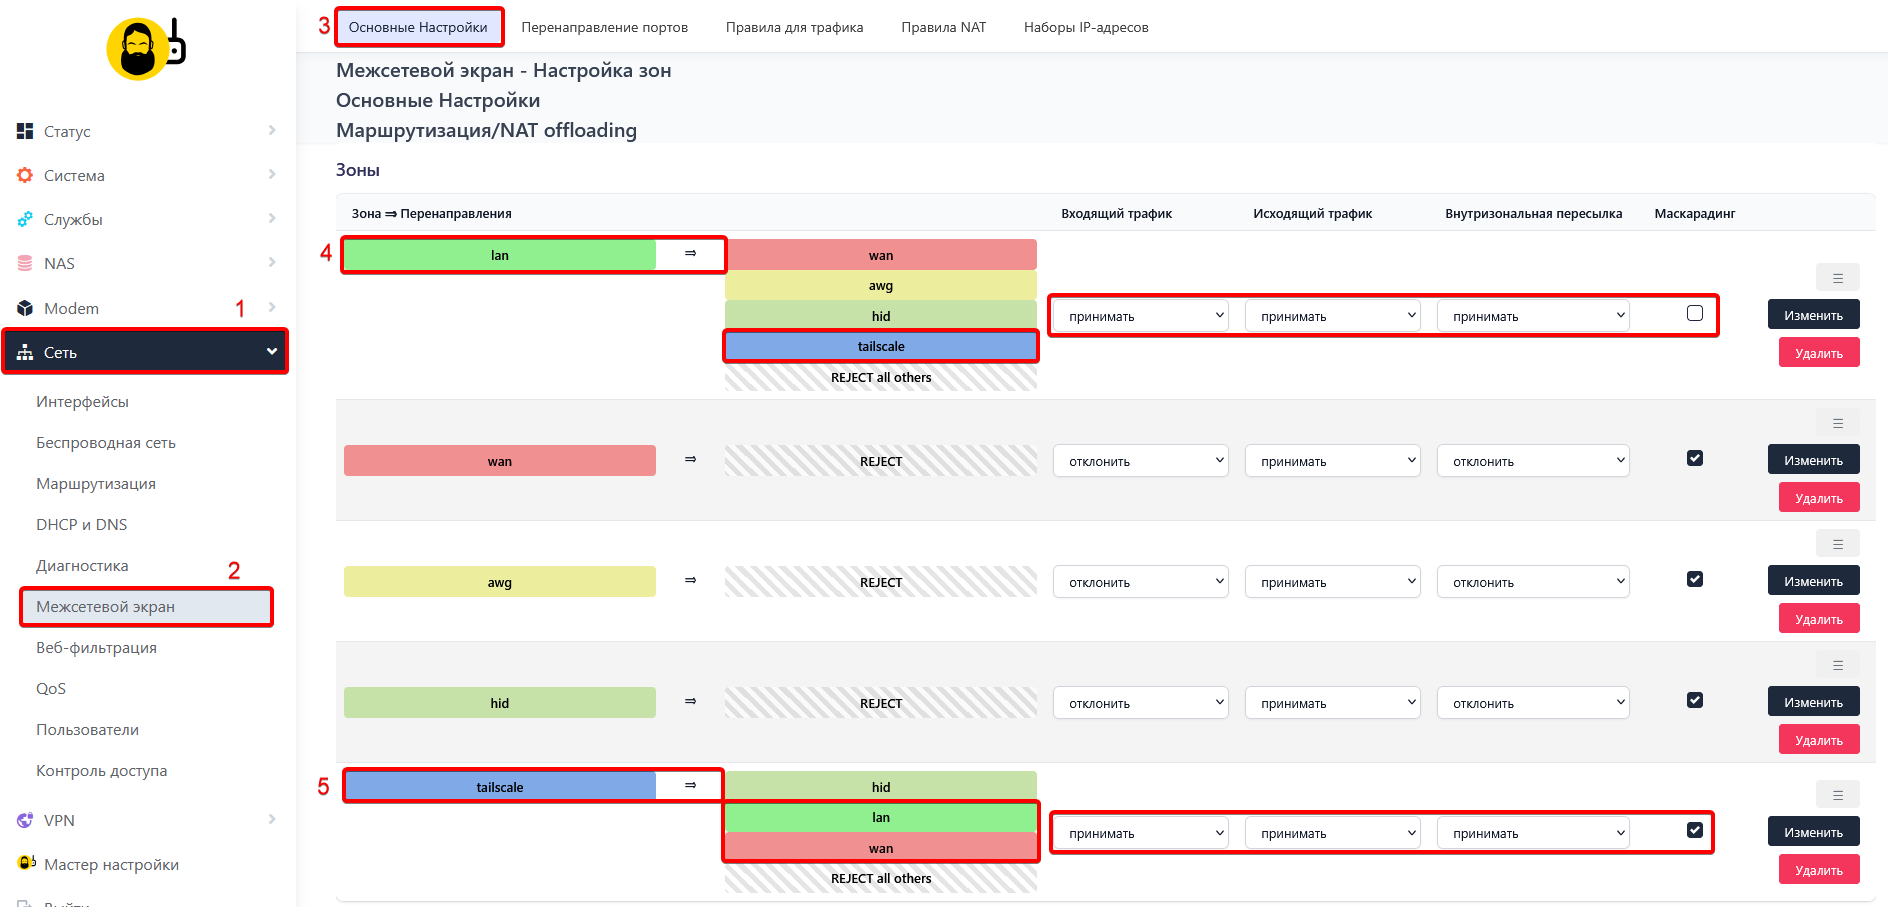The image size is (1888, 907).
Task: Open the outgoing traffic dropdown for wan
Action: tap(1332, 460)
